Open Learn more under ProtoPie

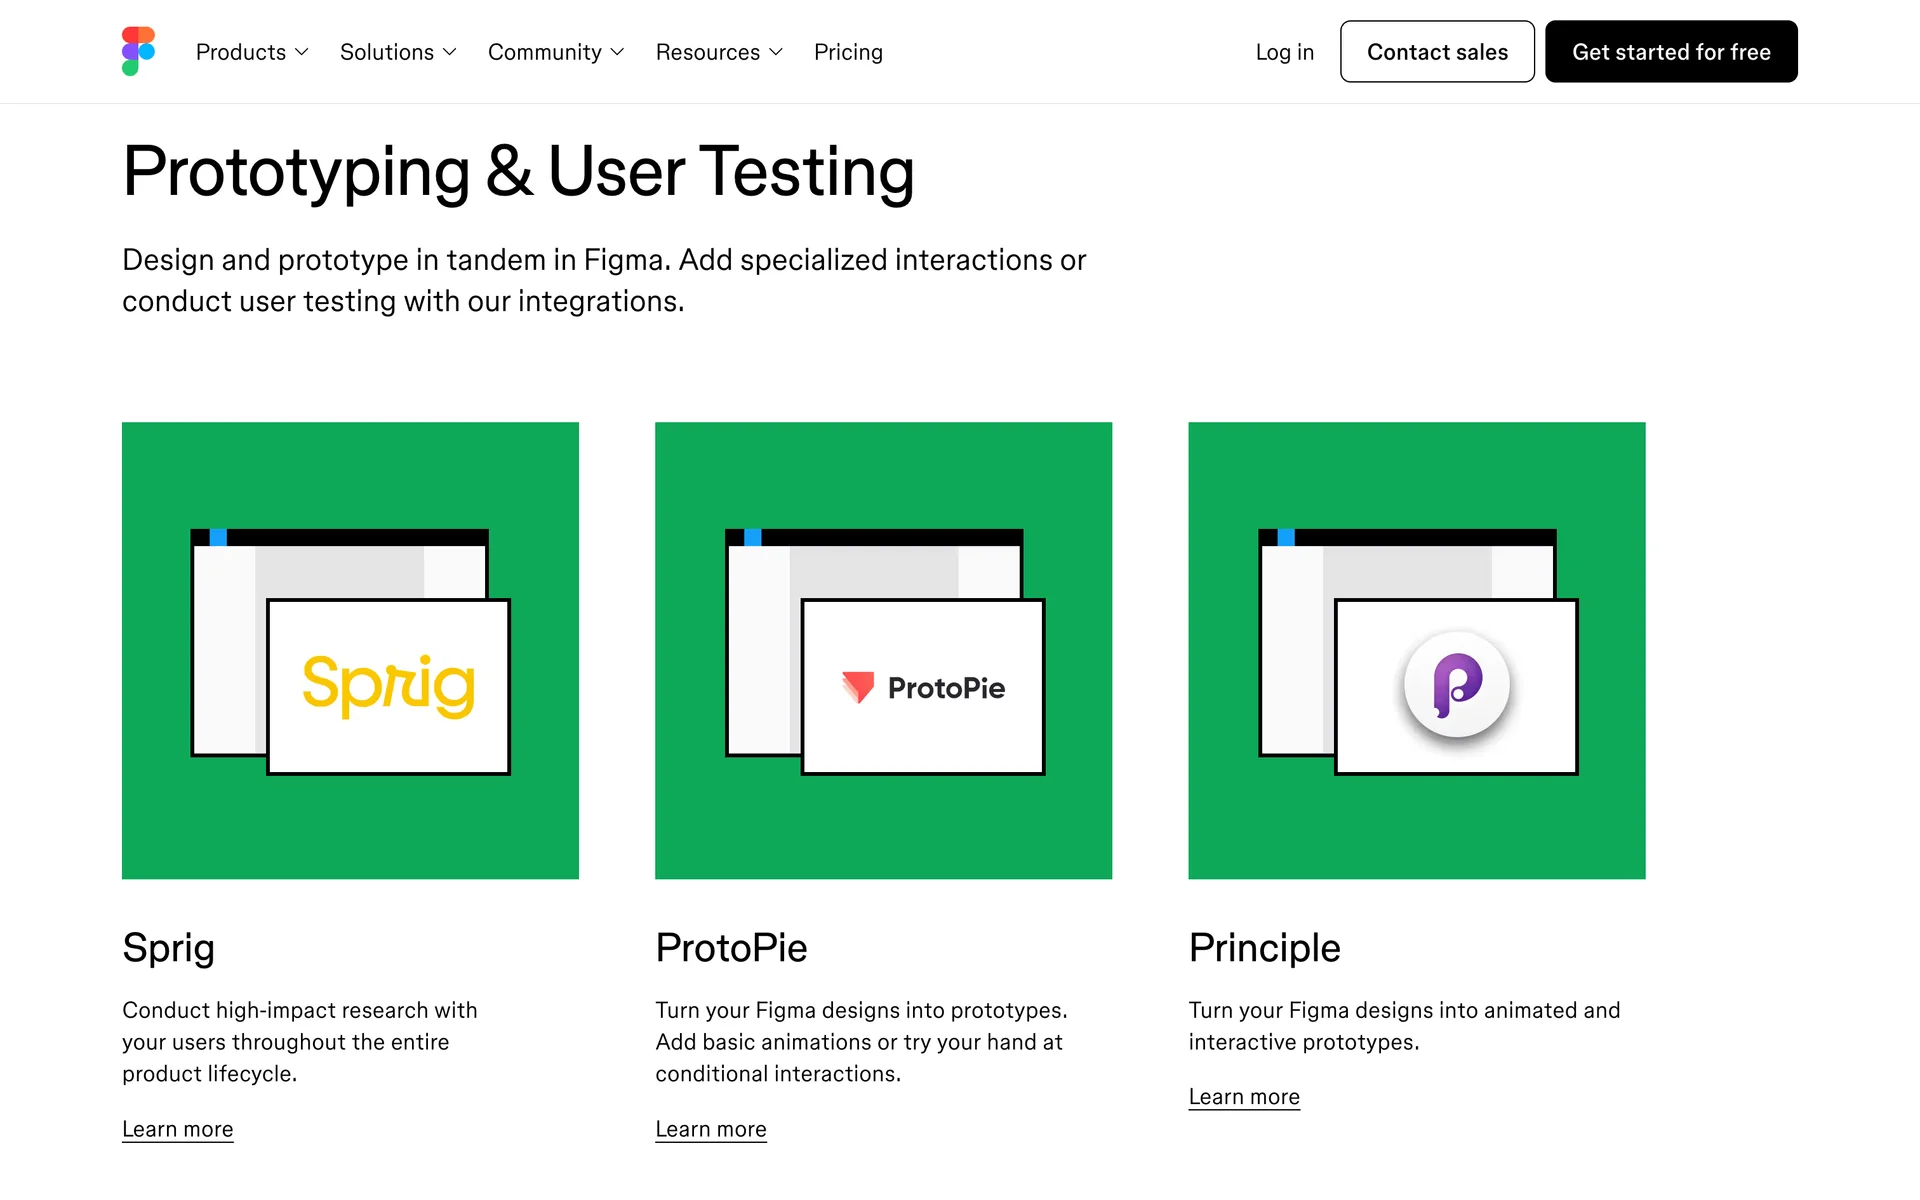click(711, 1129)
